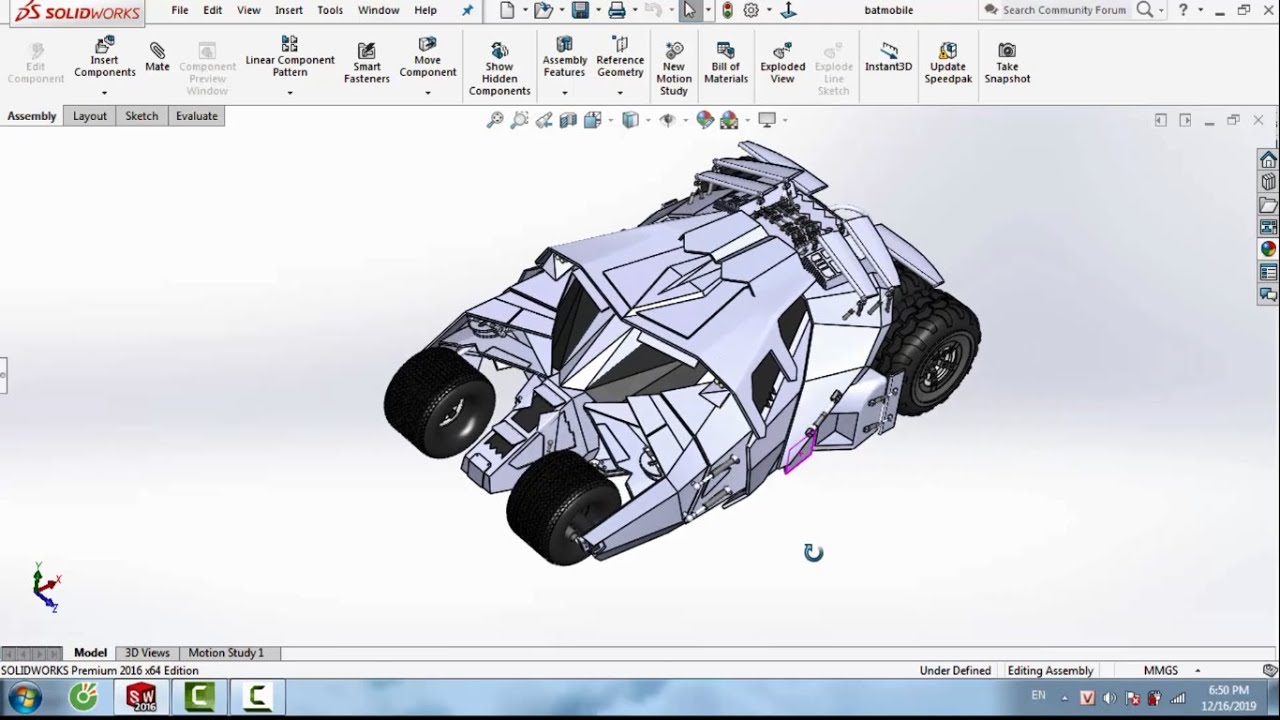Click the Display Style icon
The height and width of the screenshot is (720, 1280).
click(630, 120)
